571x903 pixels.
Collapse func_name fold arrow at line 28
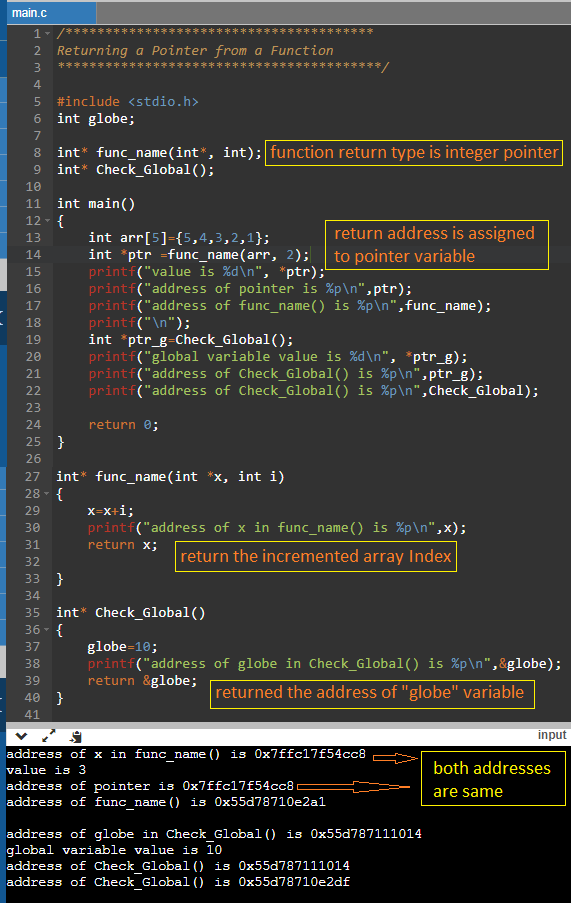[48, 494]
